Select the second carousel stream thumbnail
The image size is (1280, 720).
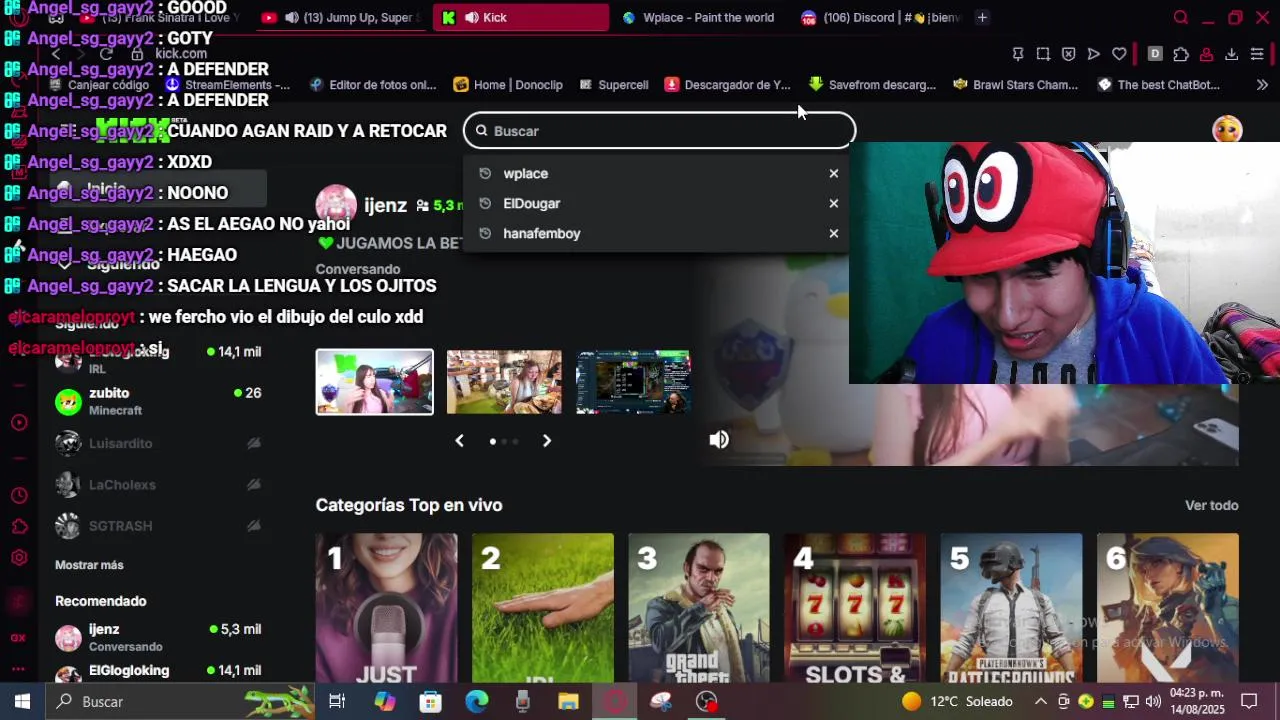(x=504, y=382)
